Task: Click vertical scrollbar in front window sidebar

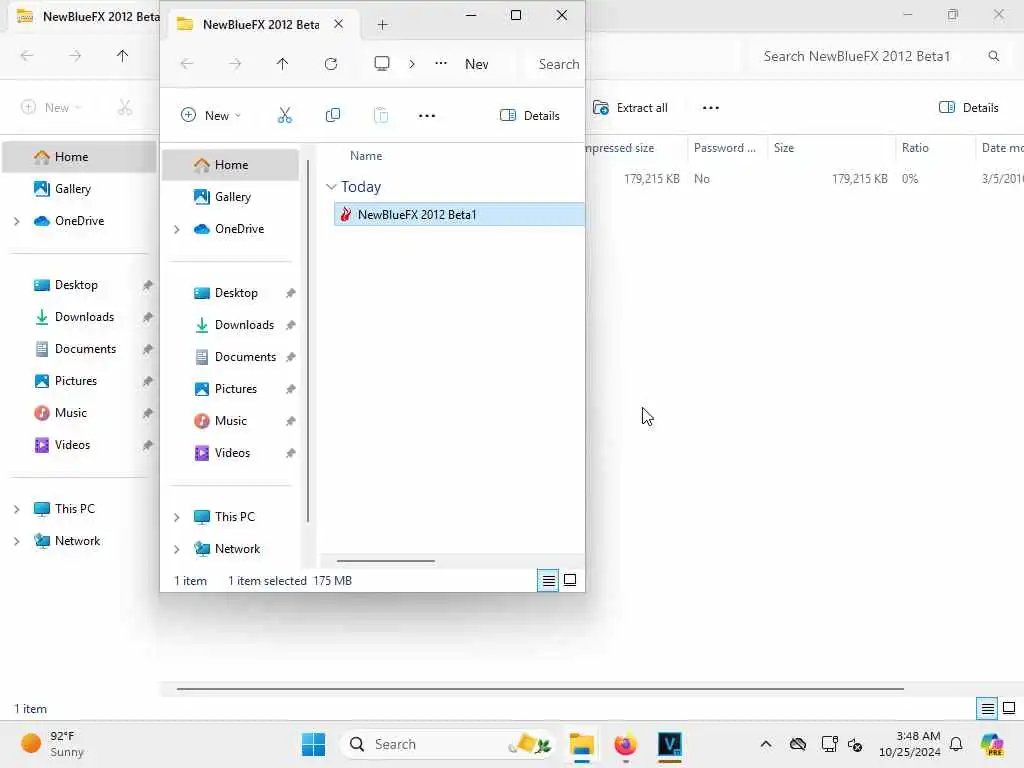Action: [x=308, y=341]
